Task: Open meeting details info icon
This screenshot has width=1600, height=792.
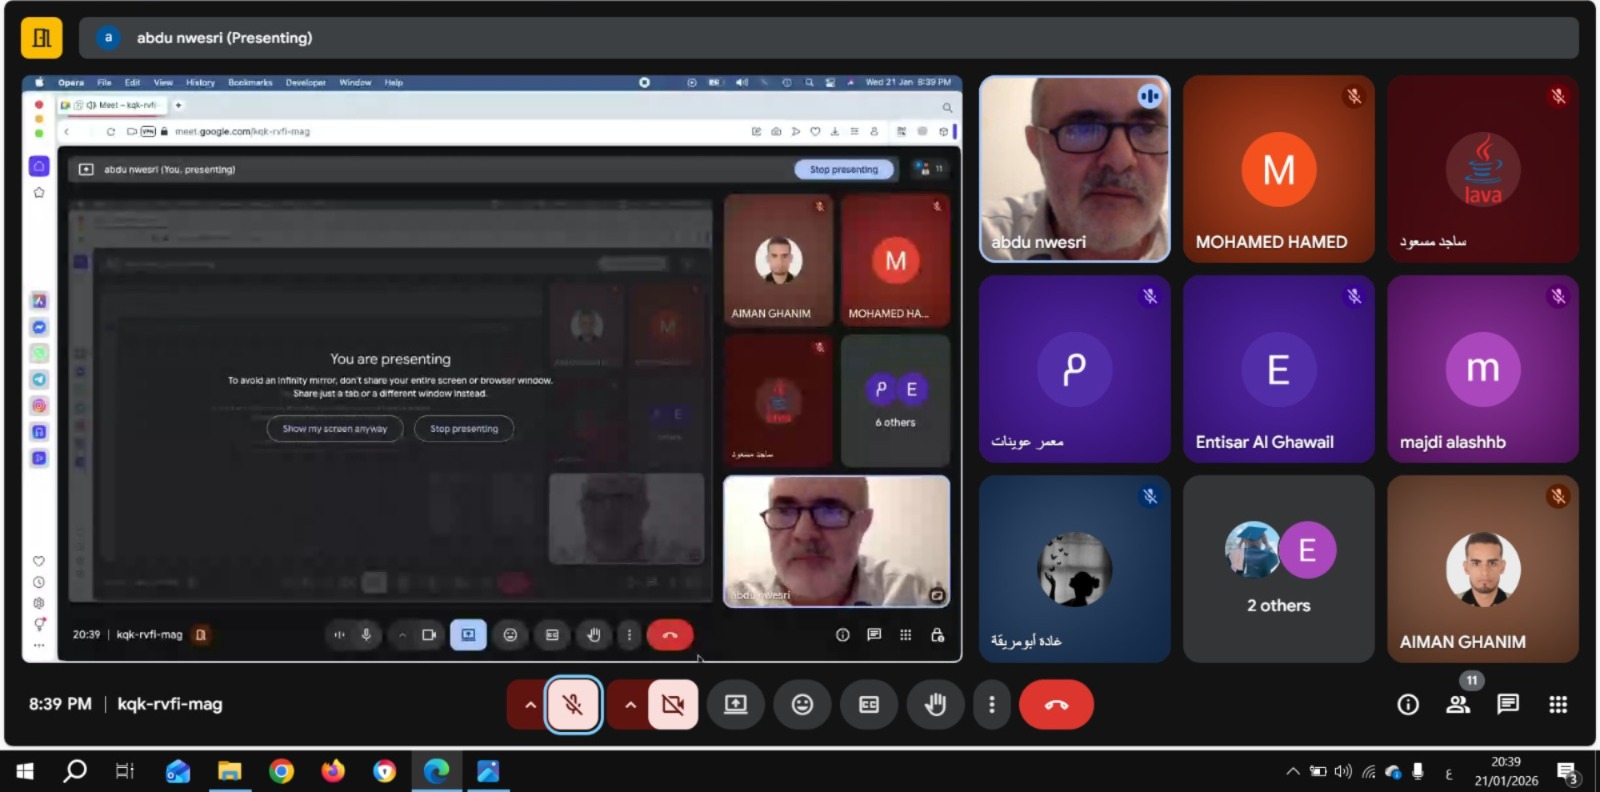Action: click(x=1408, y=705)
